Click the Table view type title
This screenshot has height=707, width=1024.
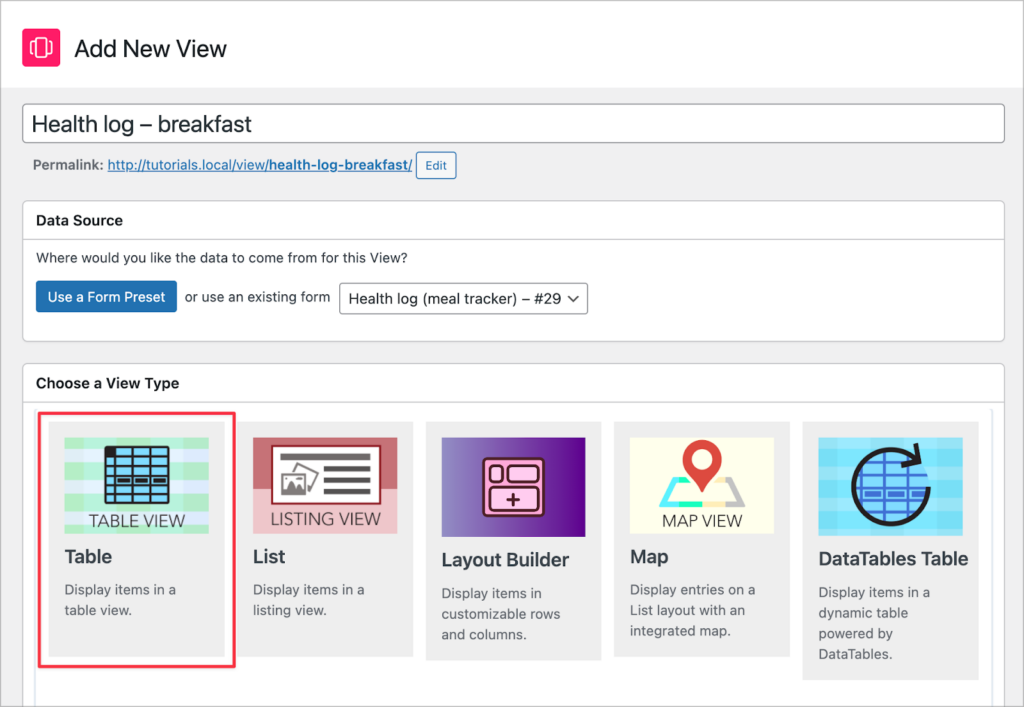click(x=88, y=557)
